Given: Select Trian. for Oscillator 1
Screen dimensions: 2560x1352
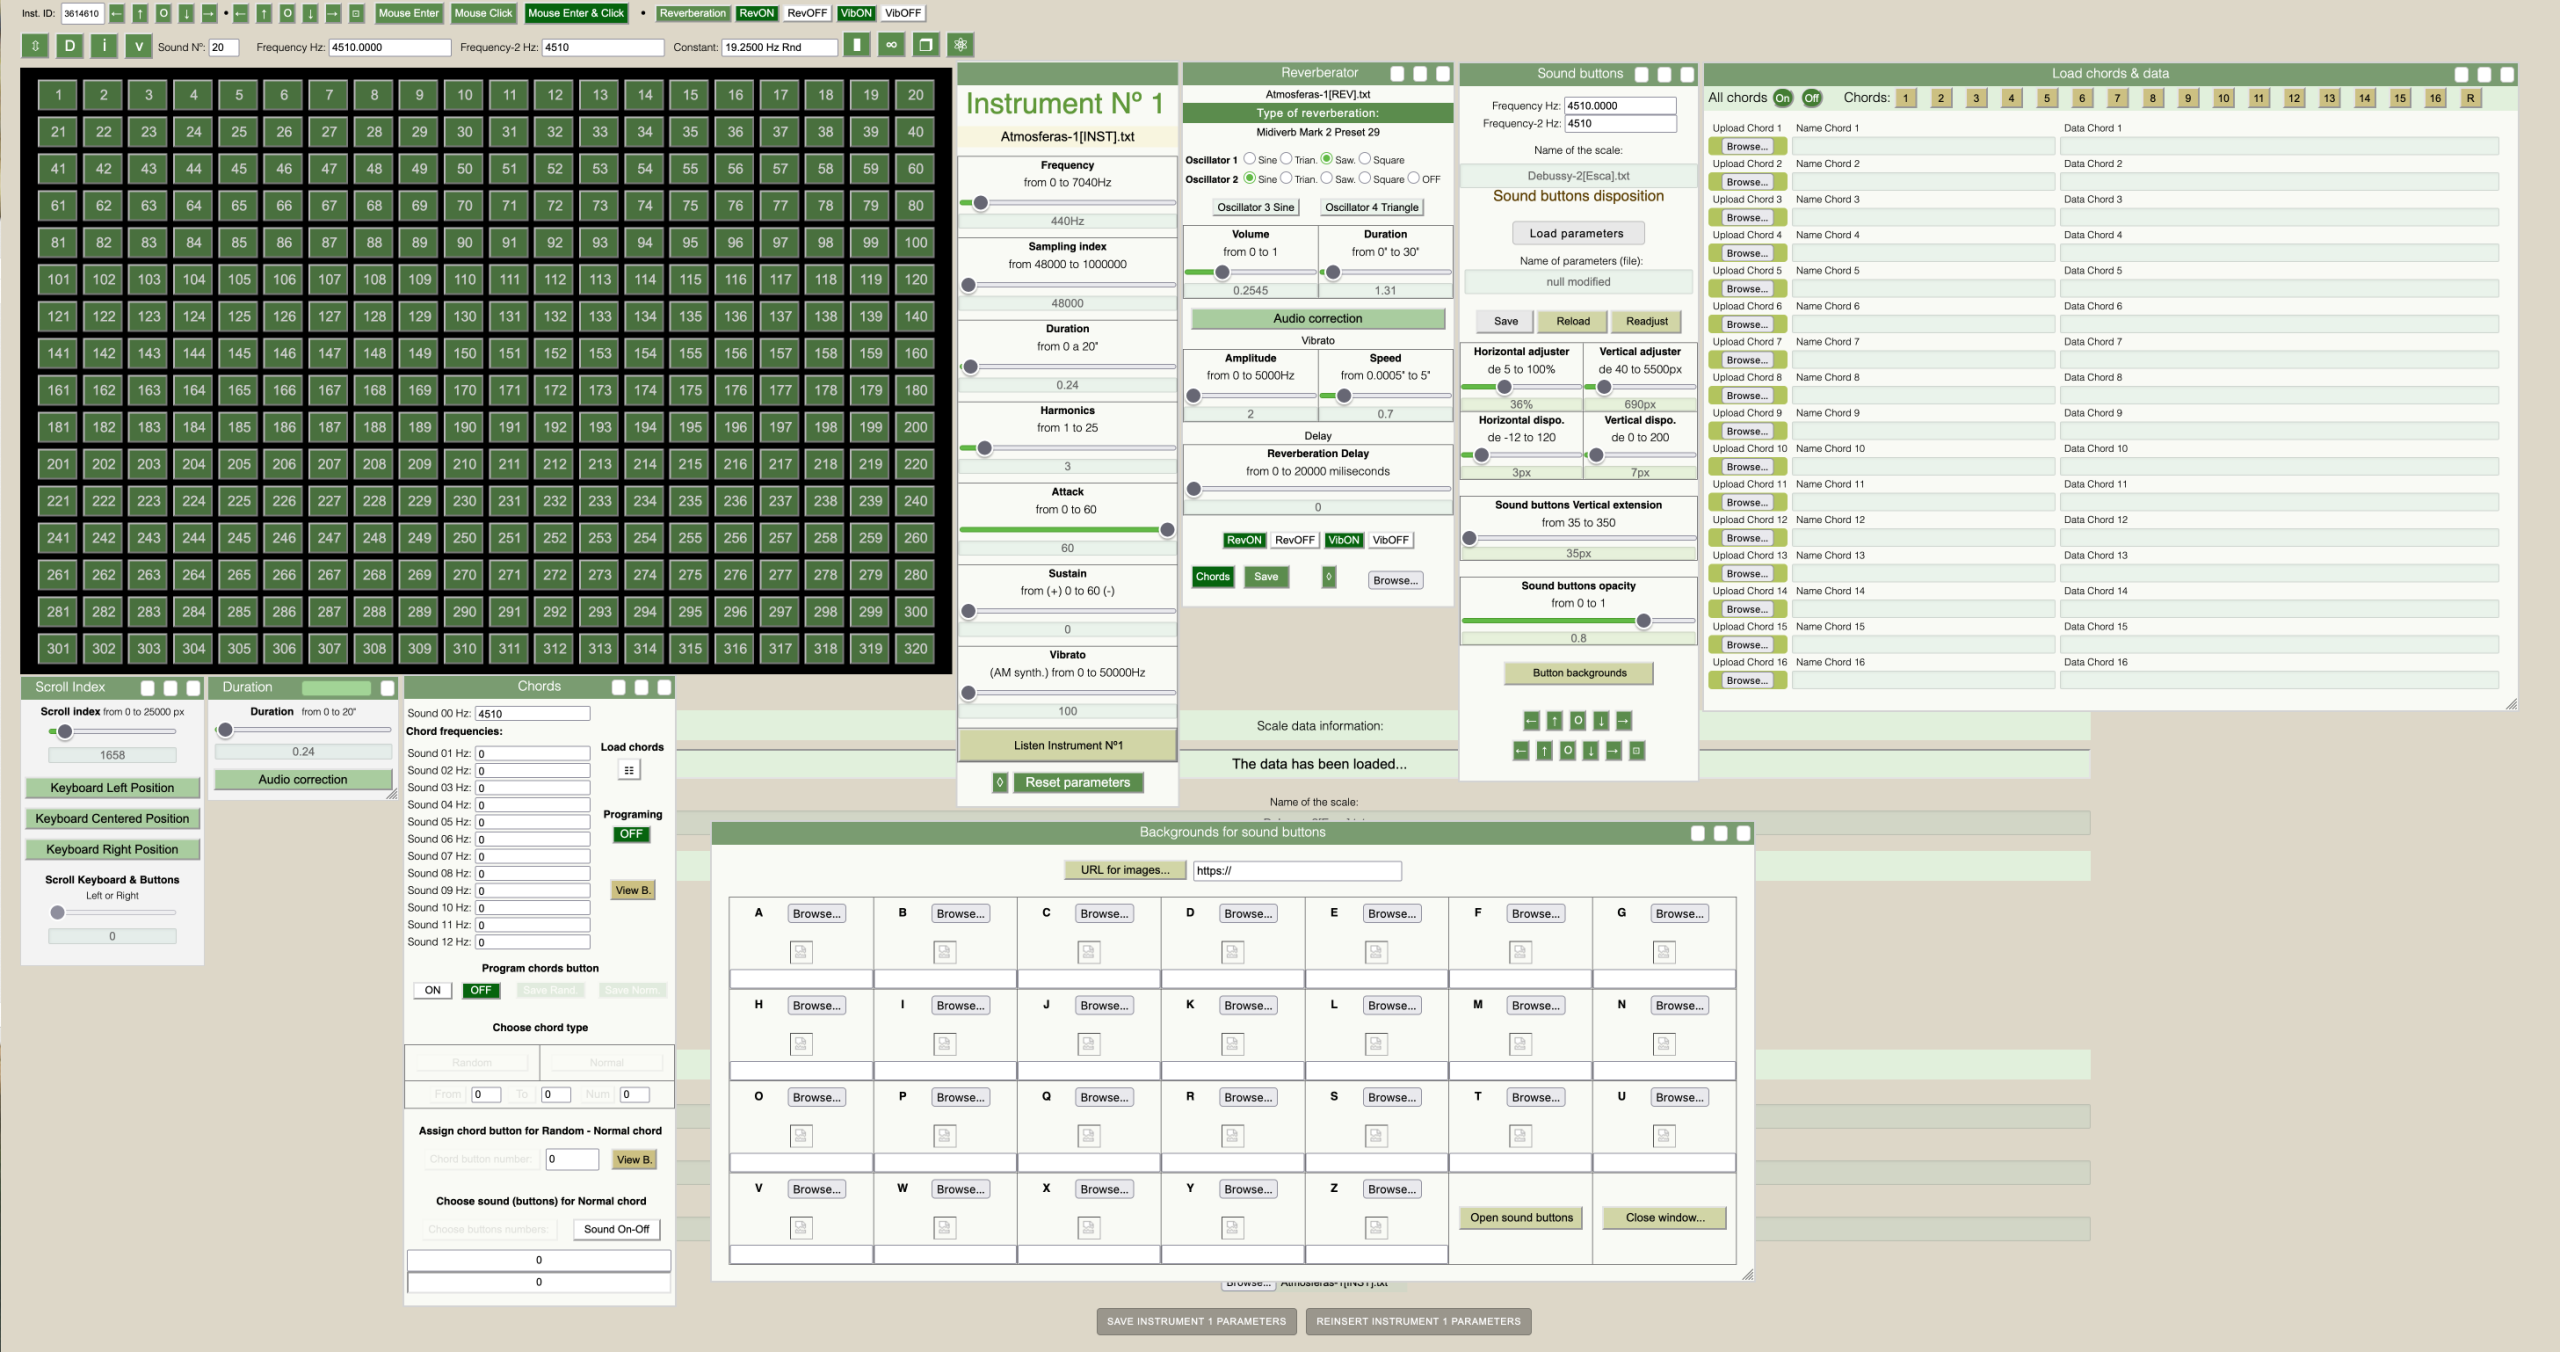Looking at the screenshot, I should tap(1286, 159).
